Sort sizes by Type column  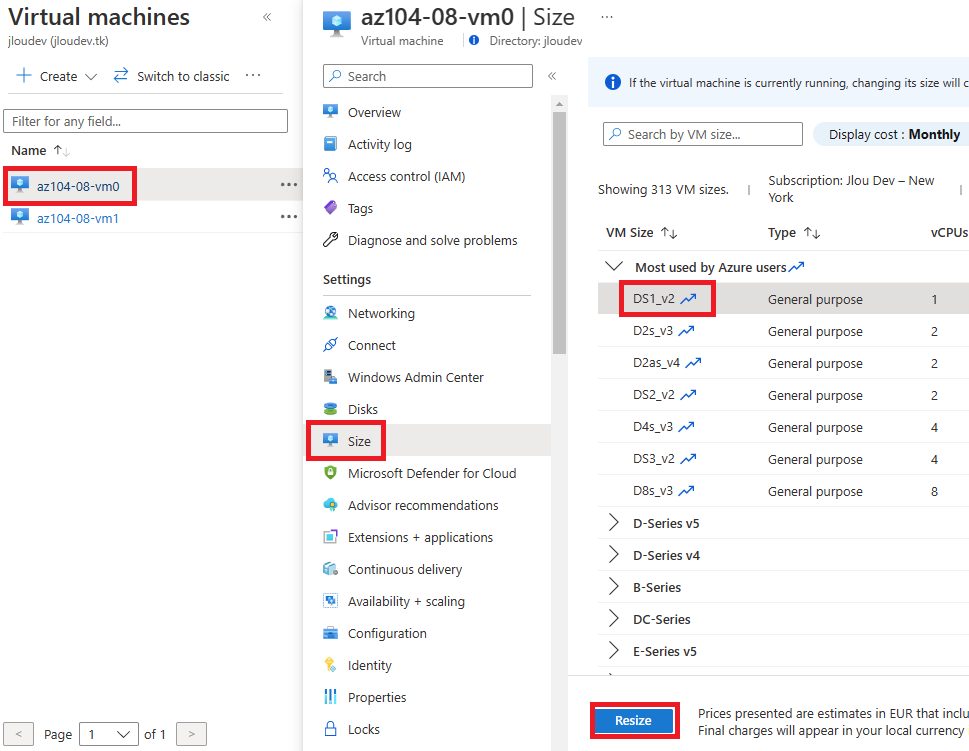pos(793,233)
